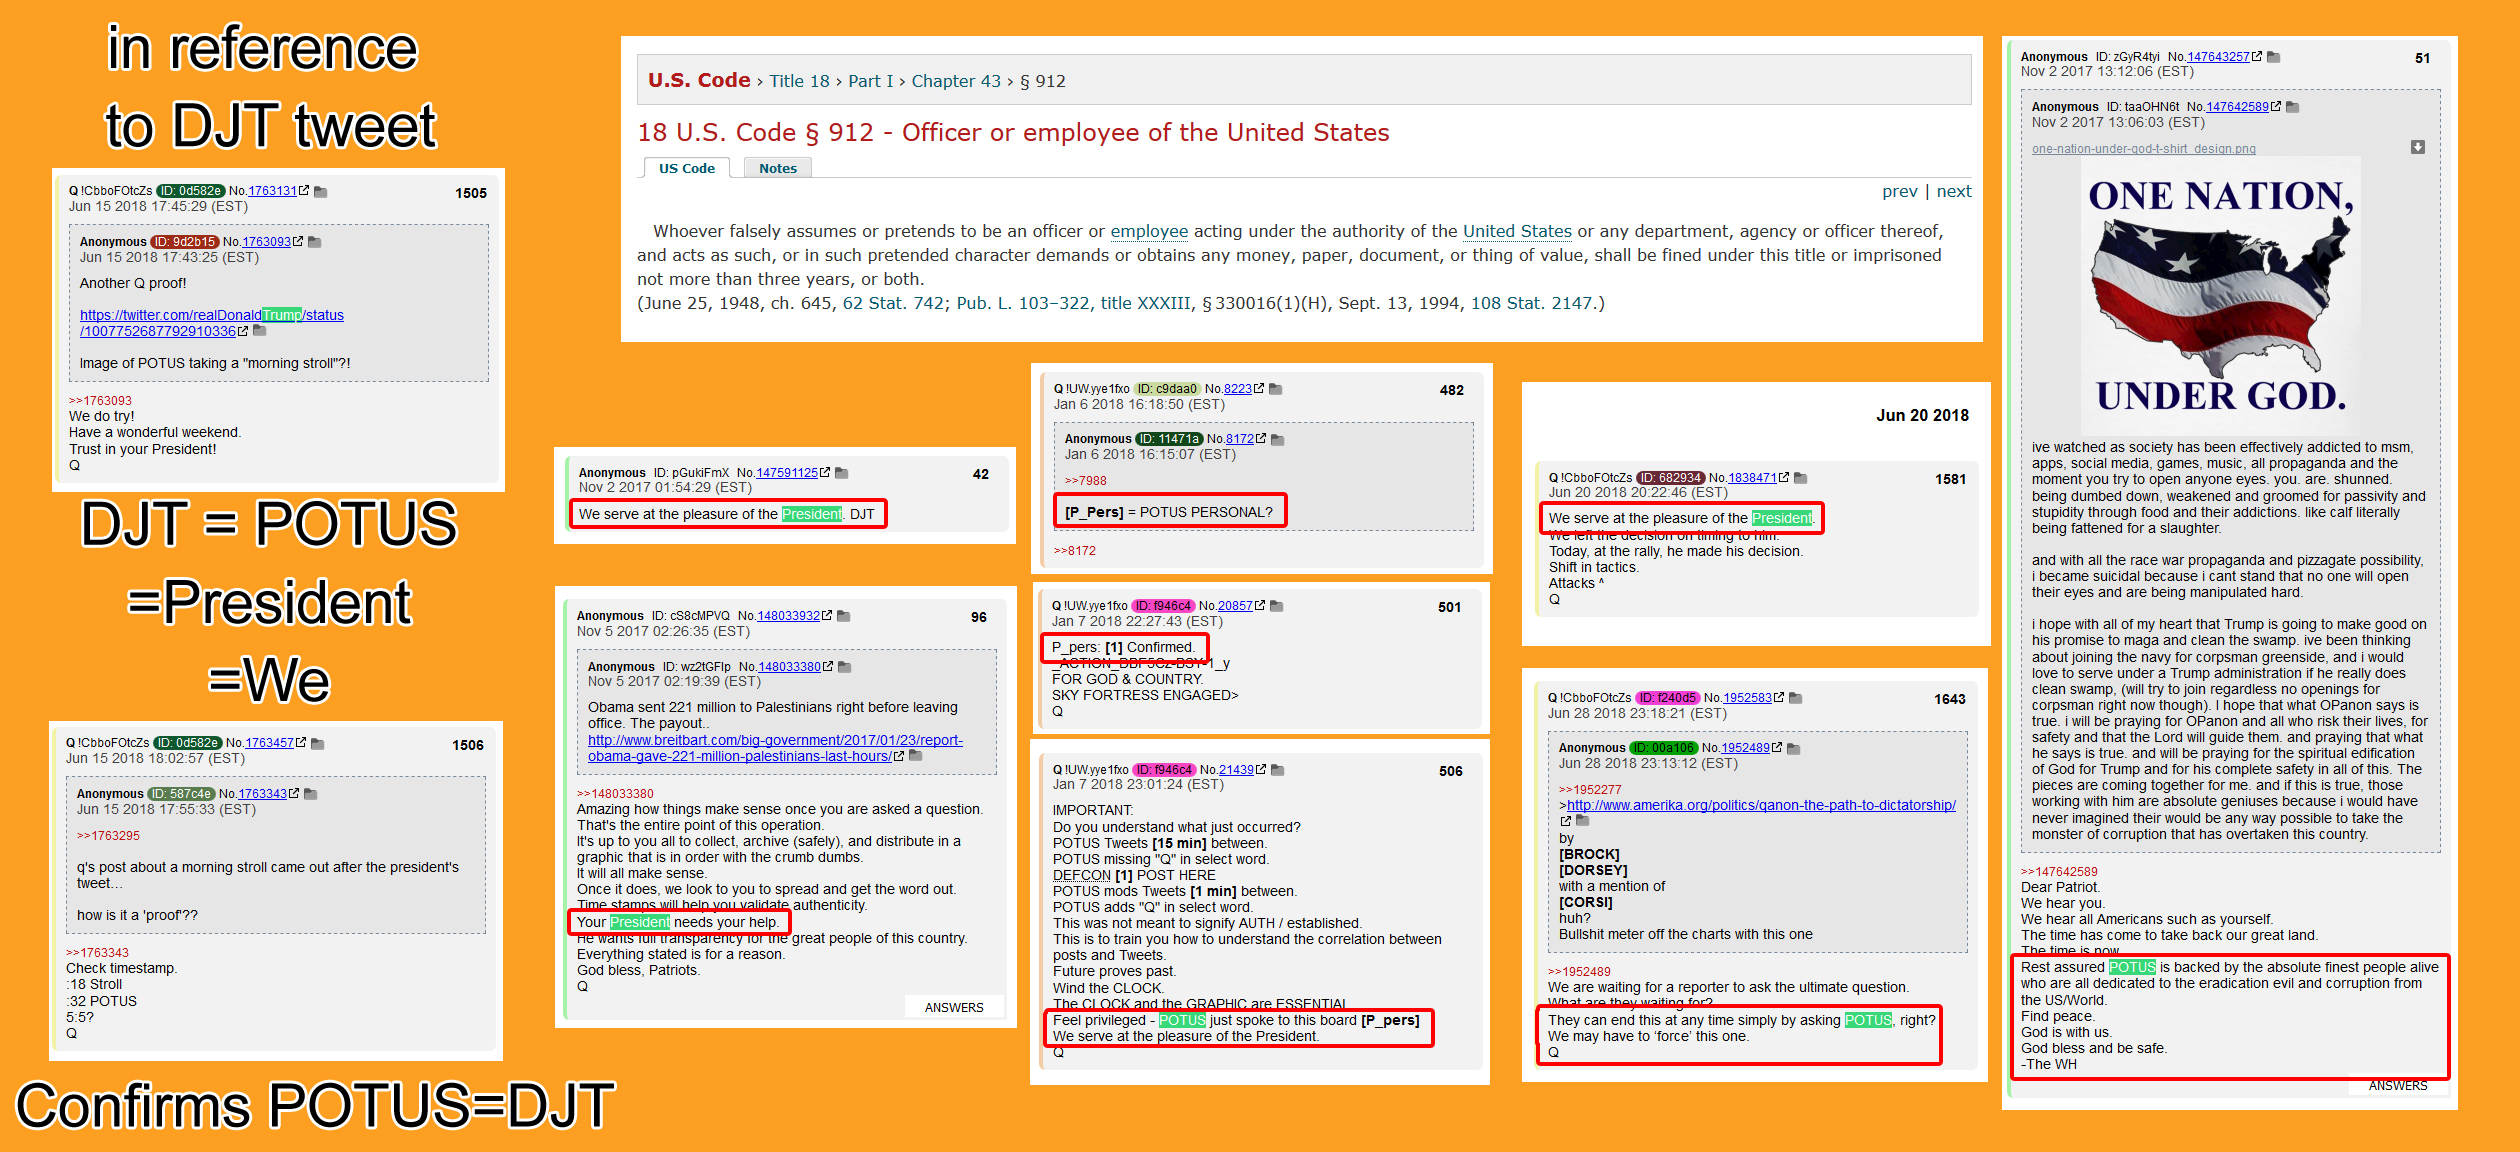Go to prev U.S. Code section
Viewport: 2520px width, 1152px height.
(1899, 191)
